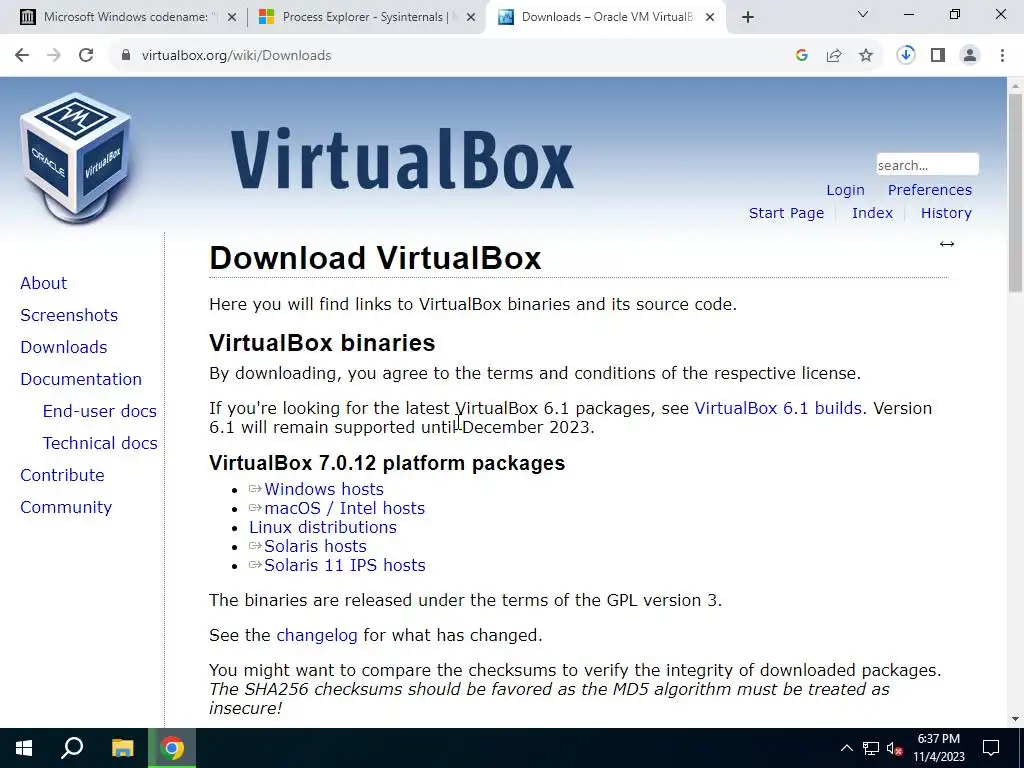Open Downloads in the sidebar
The image size is (1024, 768).
click(63, 347)
